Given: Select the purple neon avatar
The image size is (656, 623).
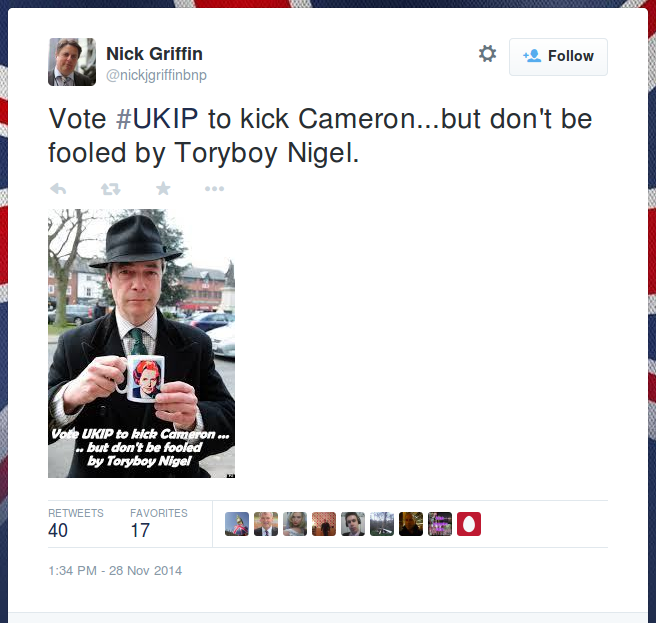Looking at the screenshot, I should point(440,524).
